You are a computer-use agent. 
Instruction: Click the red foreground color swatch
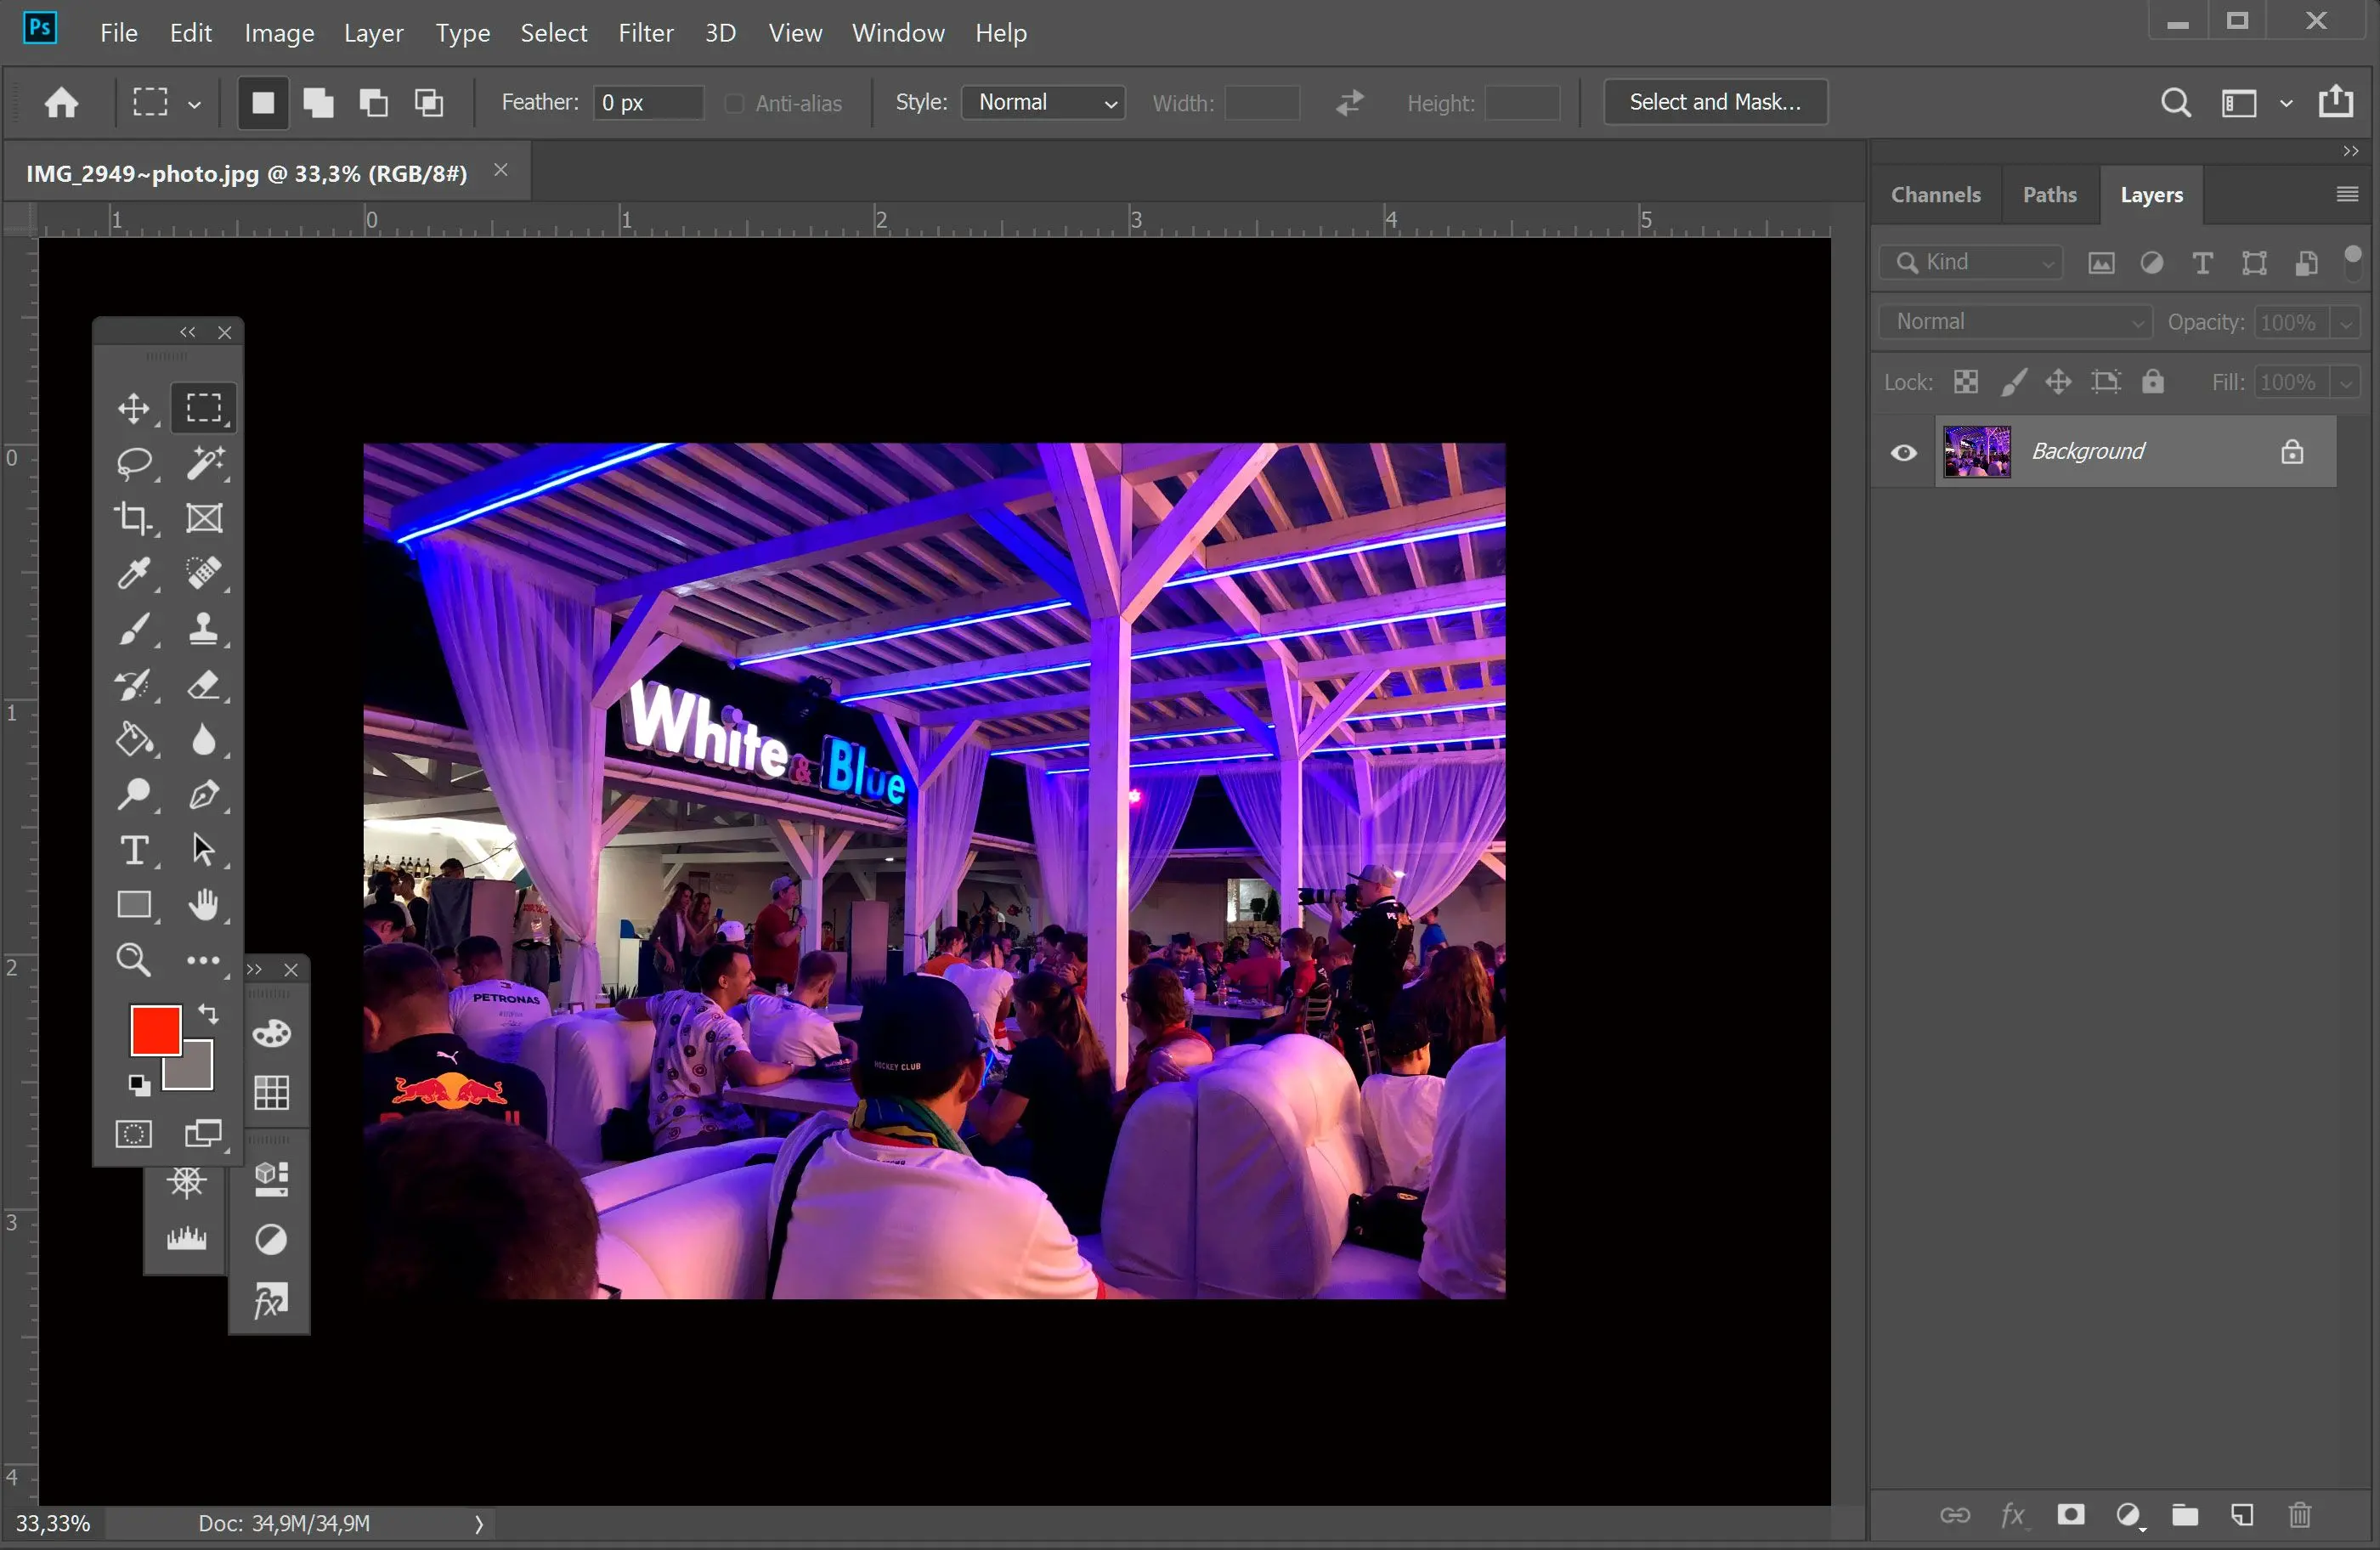(155, 1029)
